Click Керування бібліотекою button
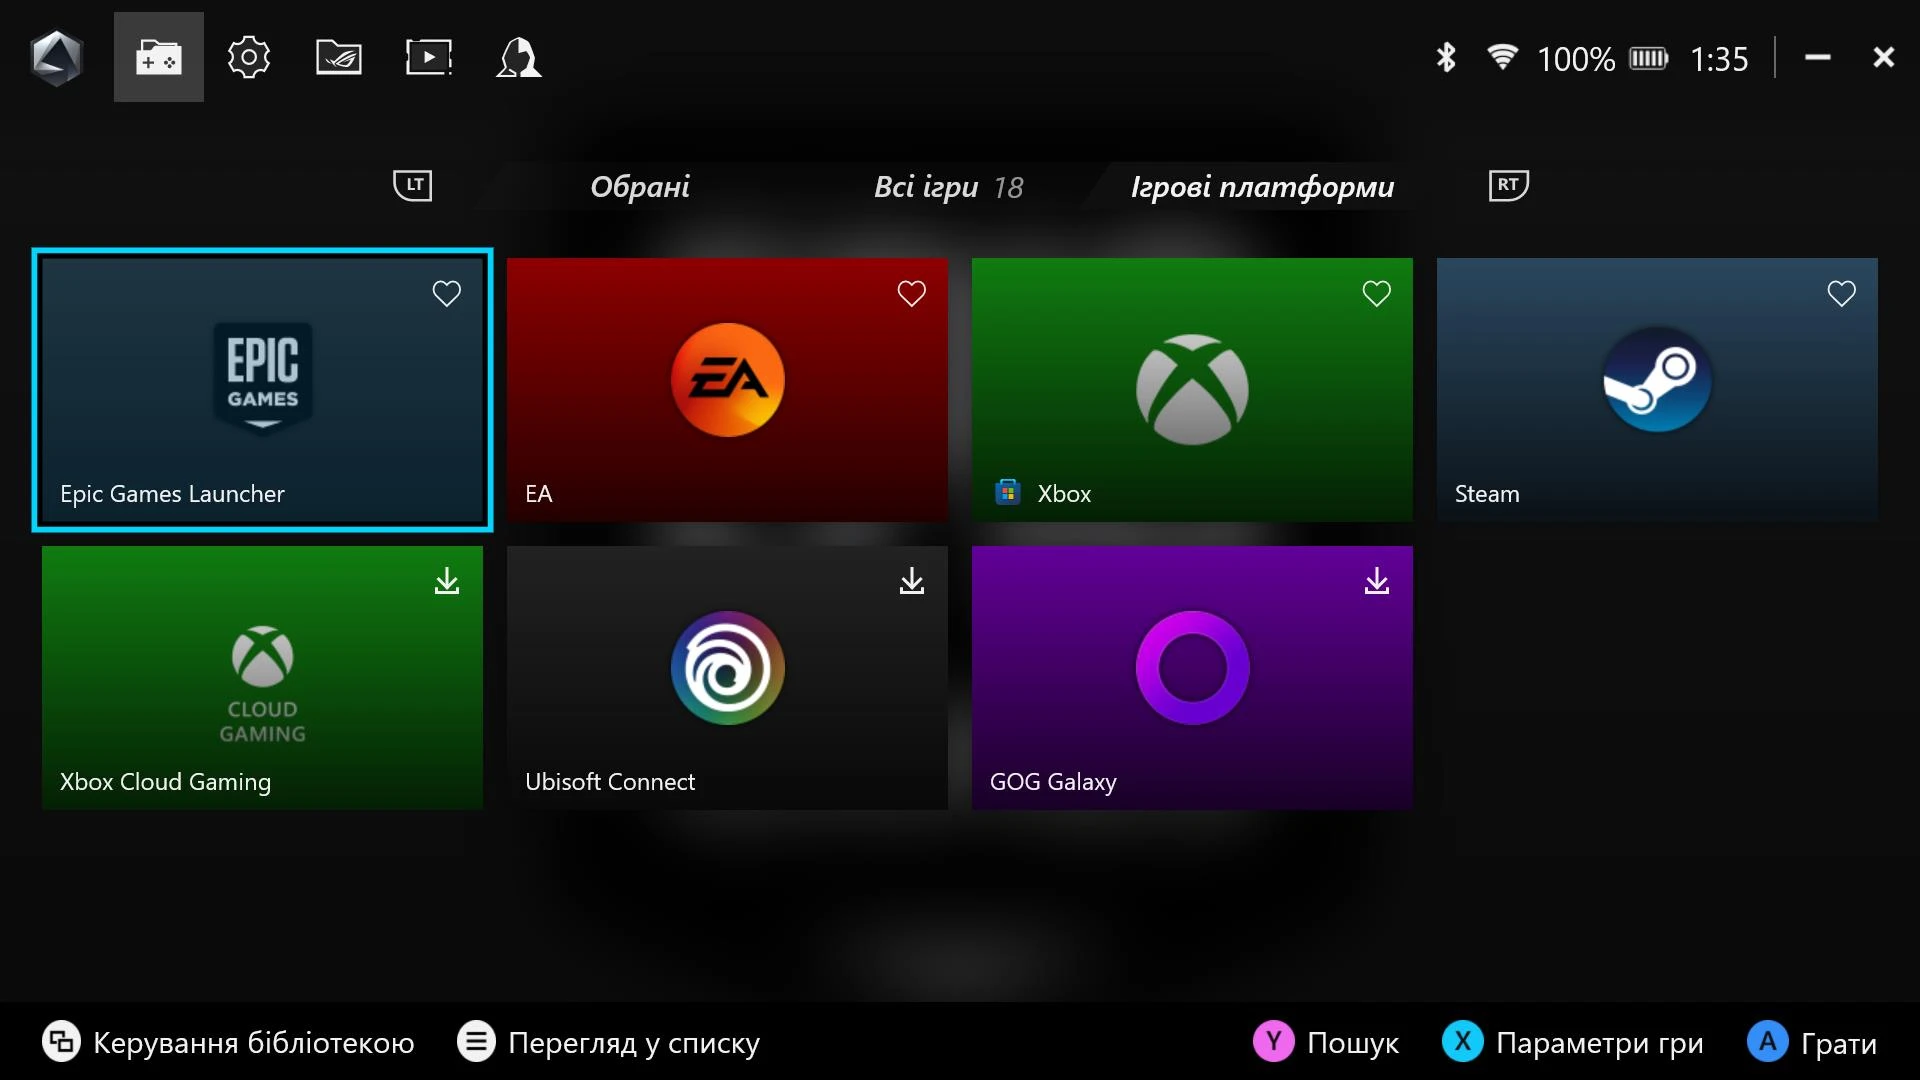Image resolution: width=1920 pixels, height=1080 pixels. click(x=228, y=1042)
